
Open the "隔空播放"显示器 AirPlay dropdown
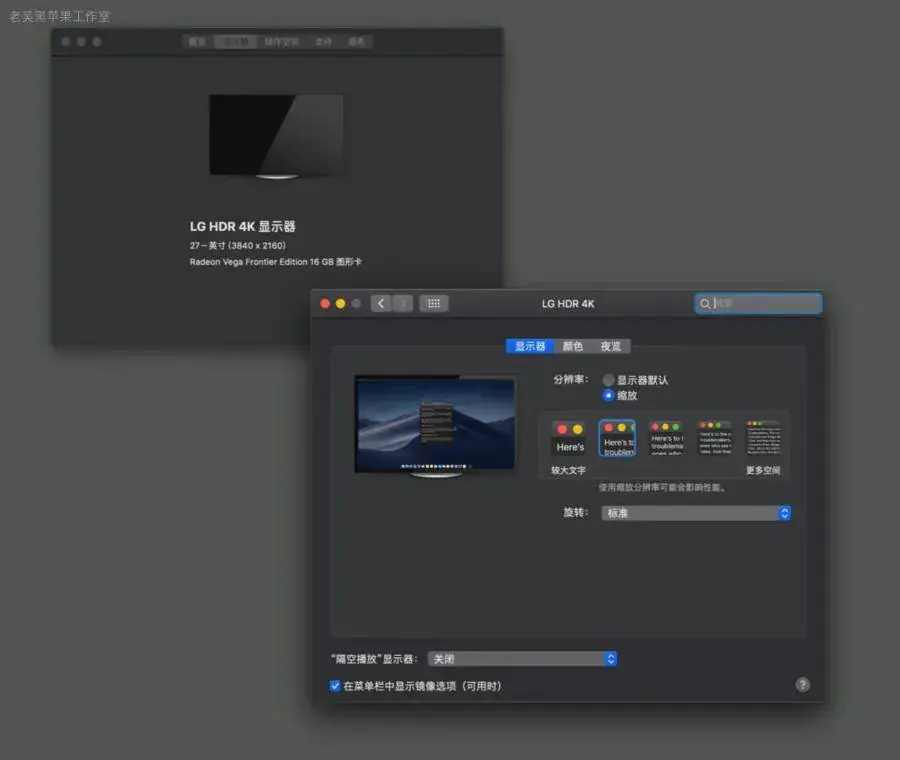point(522,658)
